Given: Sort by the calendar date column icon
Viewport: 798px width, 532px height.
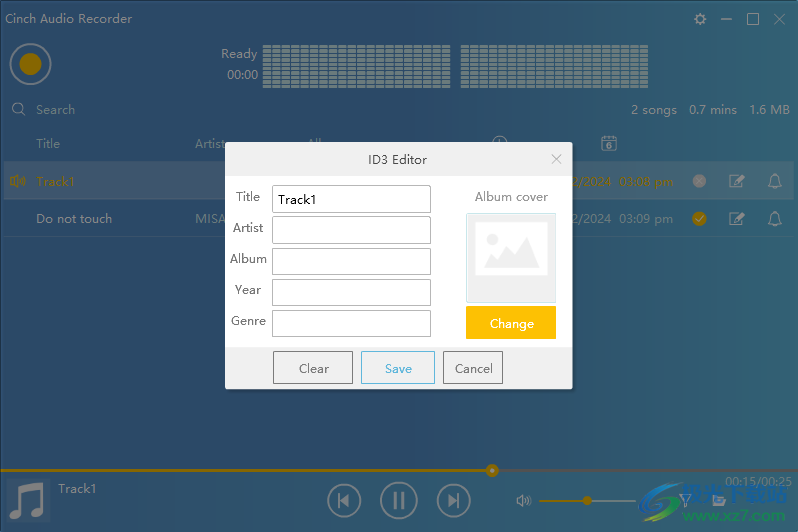Looking at the screenshot, I should [609, 144].
